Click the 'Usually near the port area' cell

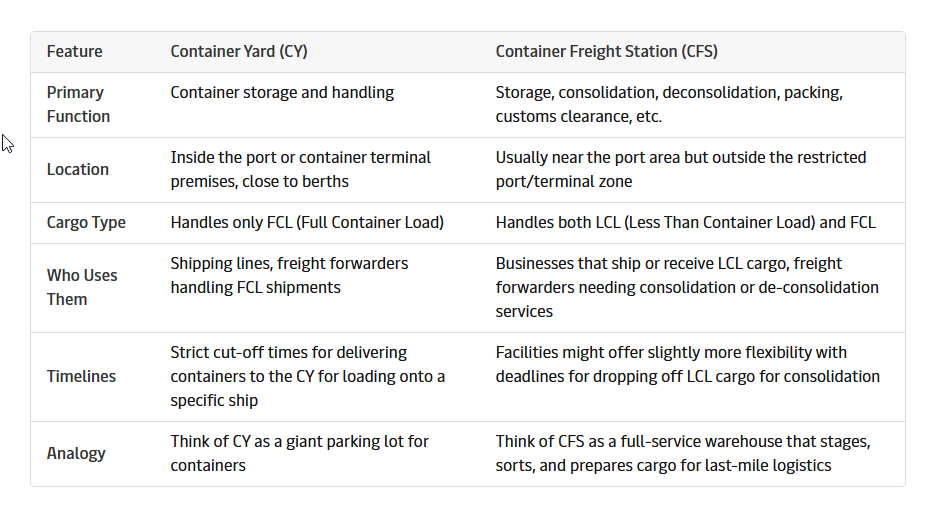click(680, 169)
